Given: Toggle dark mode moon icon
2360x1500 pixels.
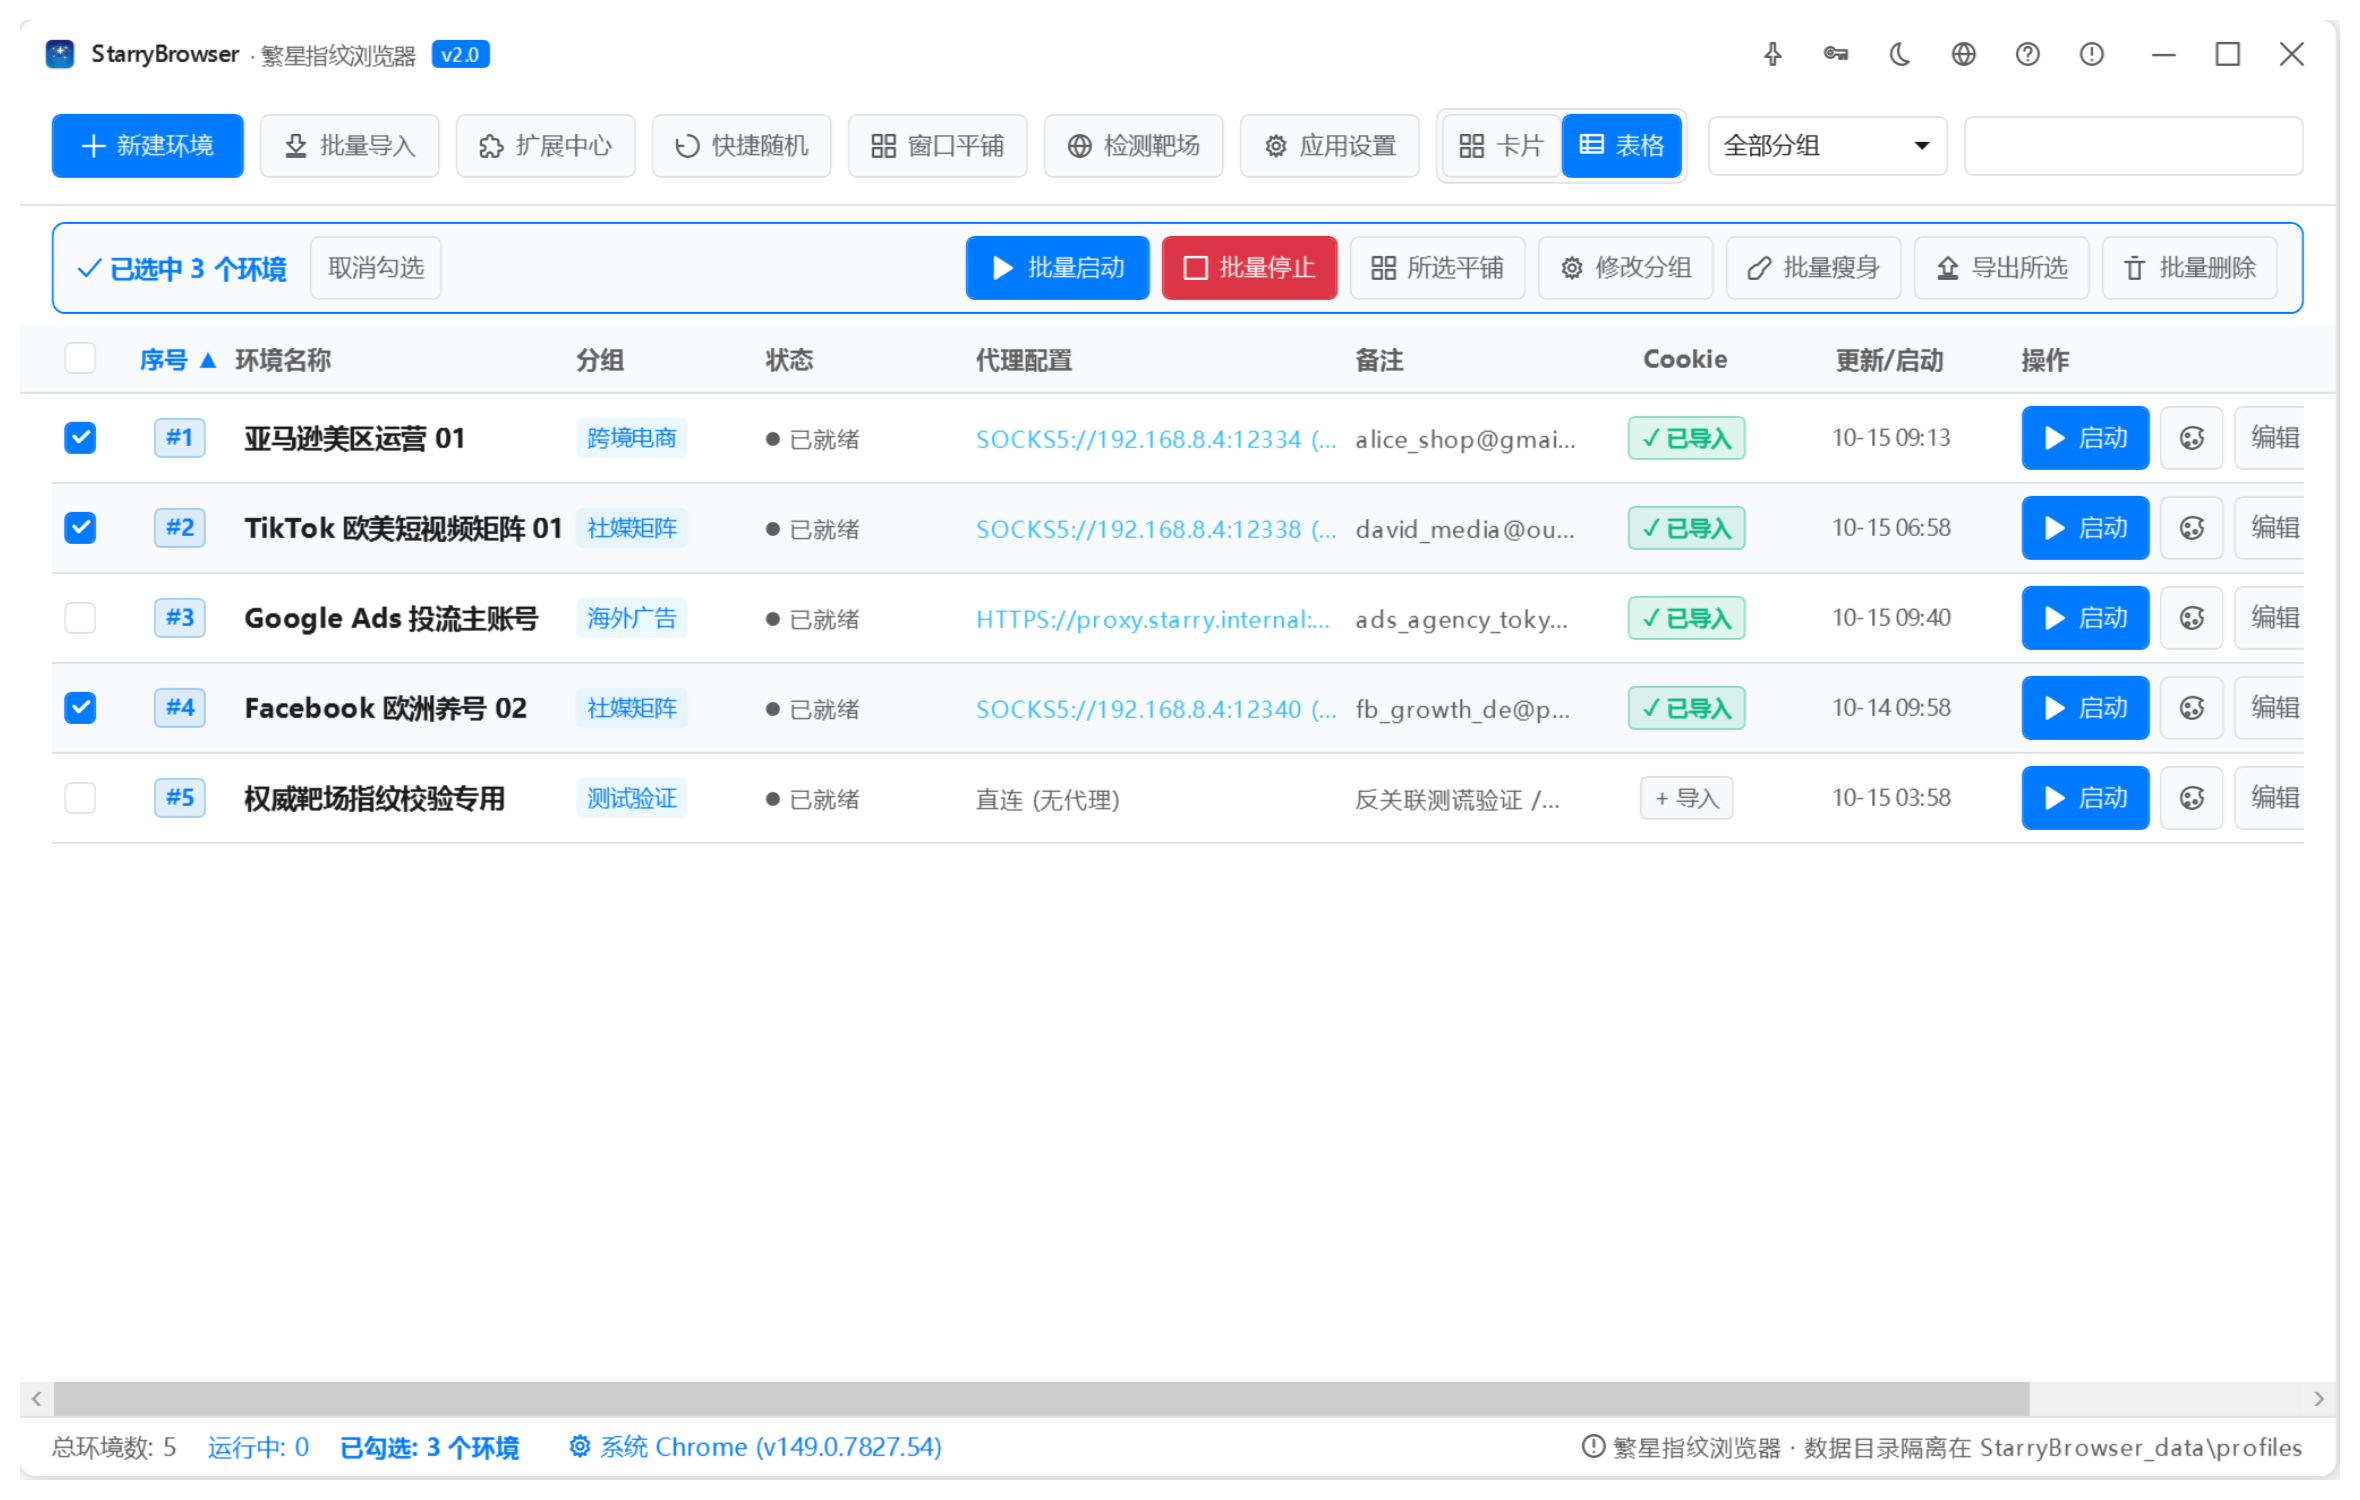Looking at the screenshot, I should [x=1900, y=54].
